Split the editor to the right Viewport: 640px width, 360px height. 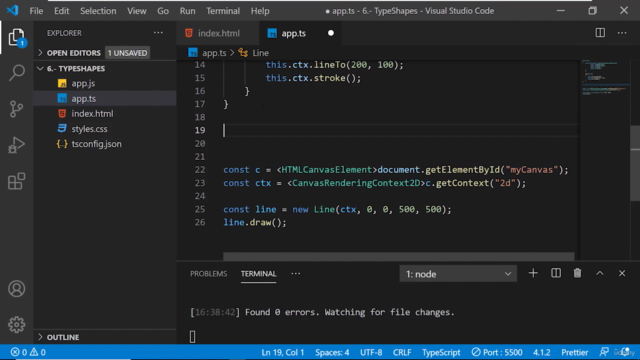[600, 33]
